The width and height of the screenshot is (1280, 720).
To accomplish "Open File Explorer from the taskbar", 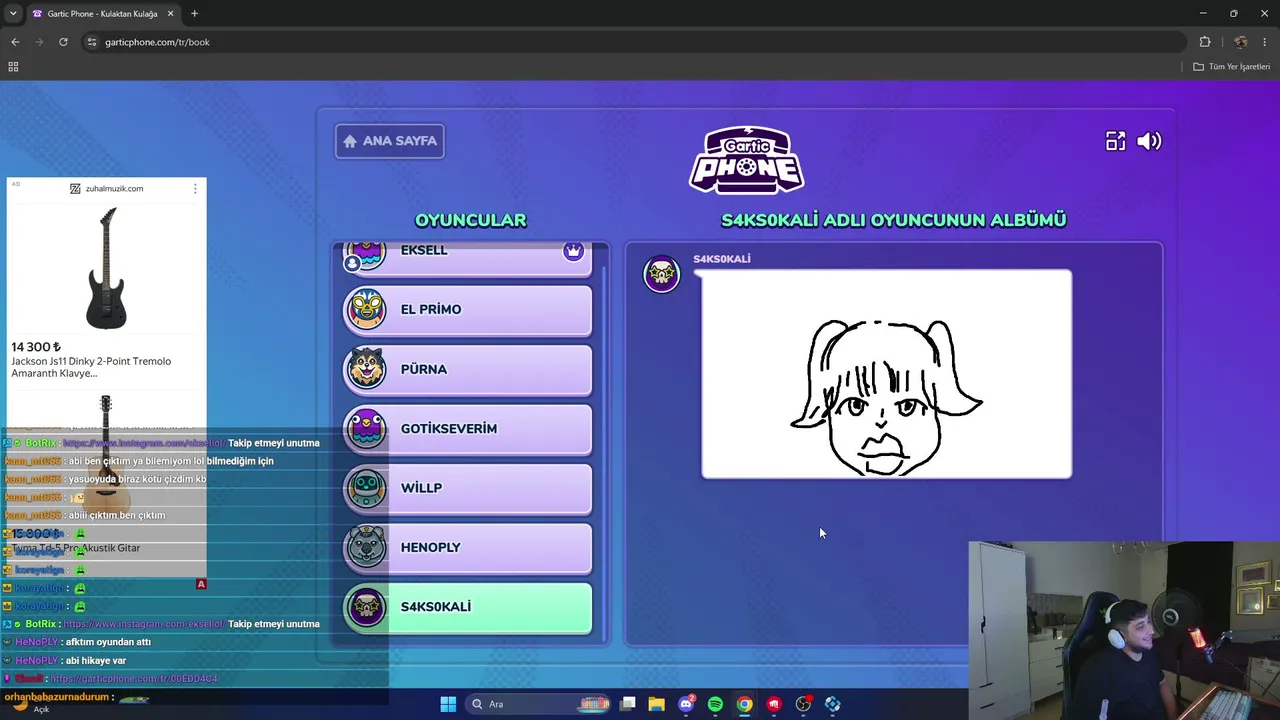I will pyautogui.click(x=656, y=704).
